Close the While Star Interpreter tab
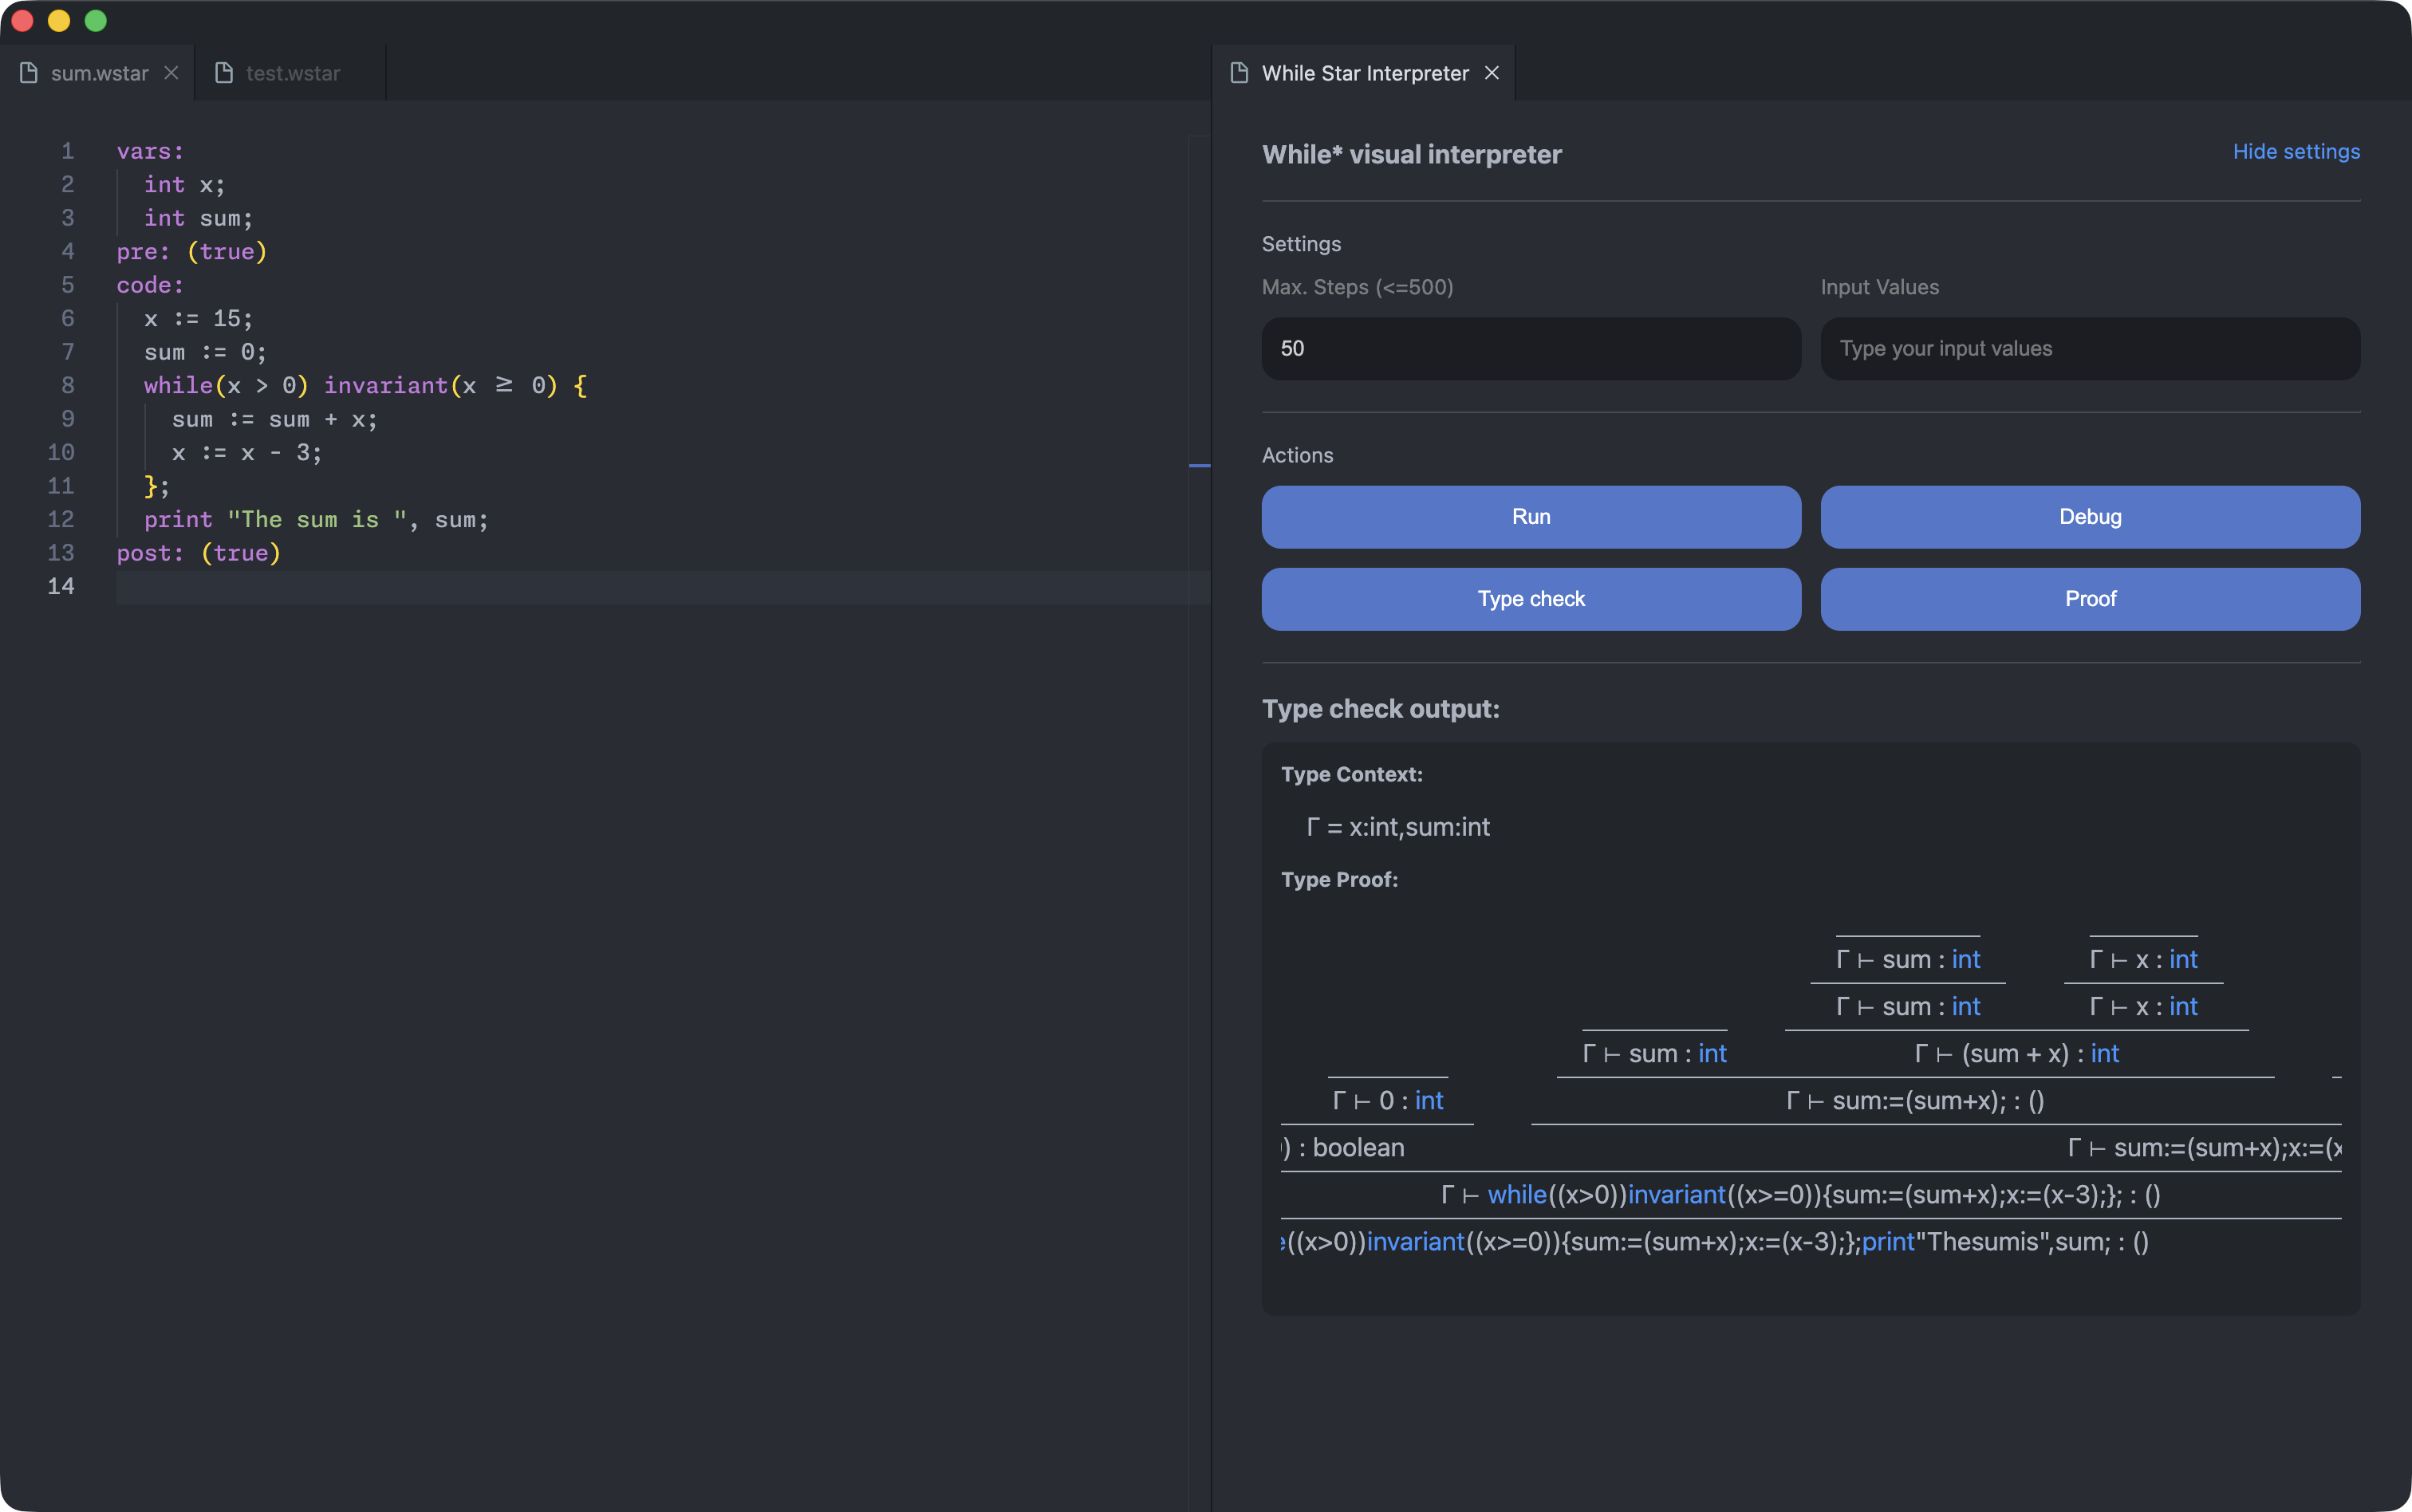 (x=1492, y=73)
